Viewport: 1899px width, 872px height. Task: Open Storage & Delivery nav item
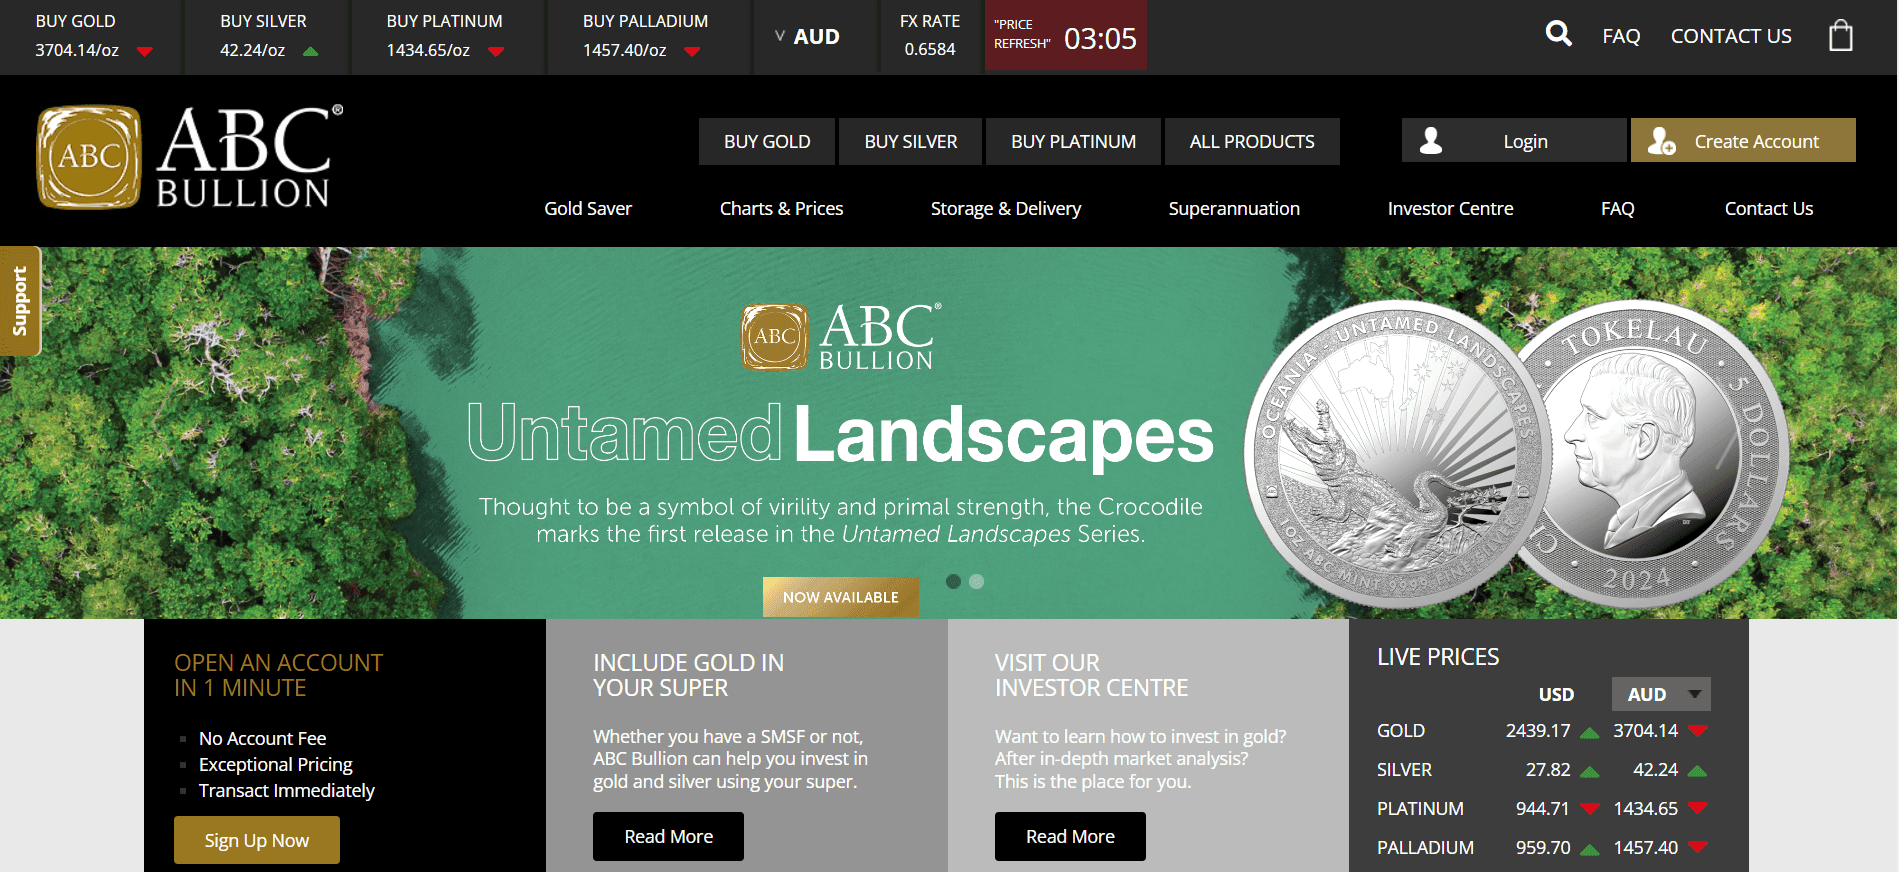(1006, 208)
